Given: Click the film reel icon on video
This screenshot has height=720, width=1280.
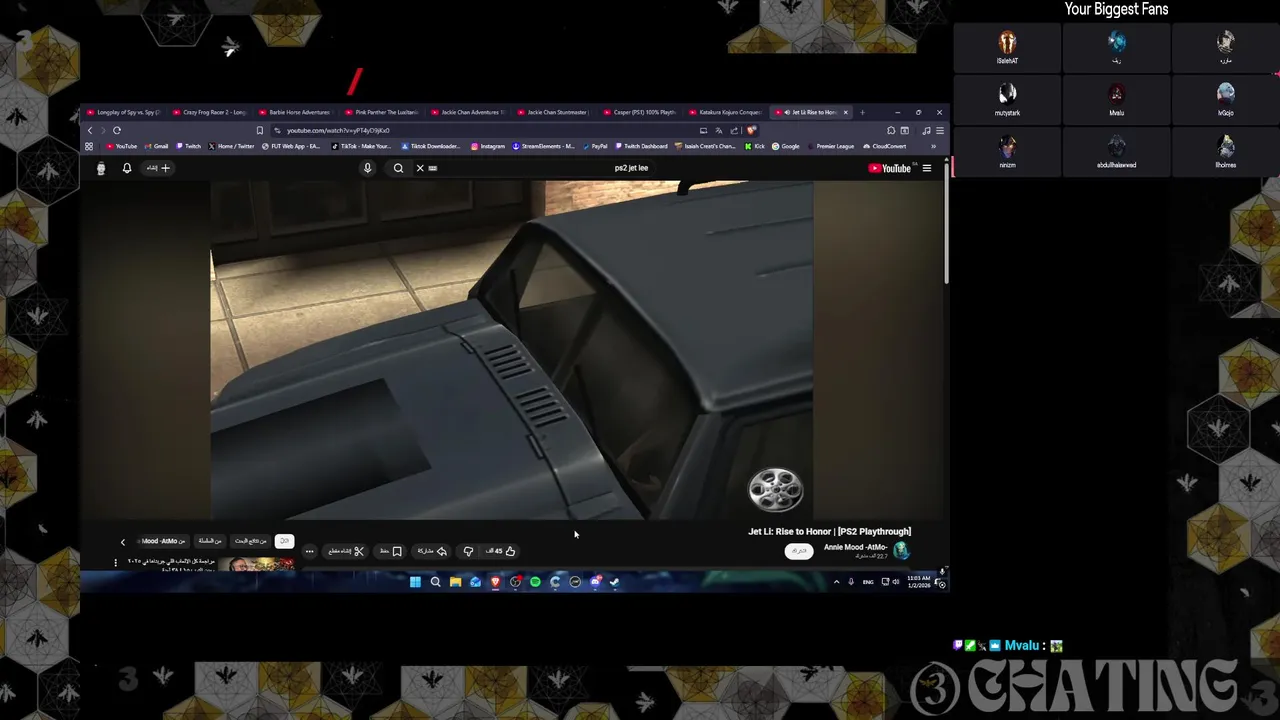Looking at the screenshot, I should [775, 490].
